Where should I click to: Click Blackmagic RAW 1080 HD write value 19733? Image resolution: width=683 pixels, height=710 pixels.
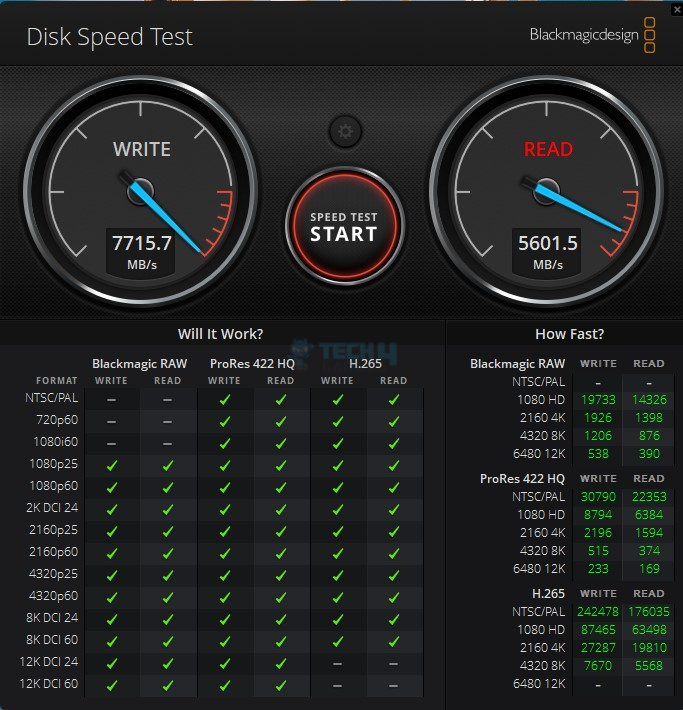pyautogui.click(x=598, y=400)
